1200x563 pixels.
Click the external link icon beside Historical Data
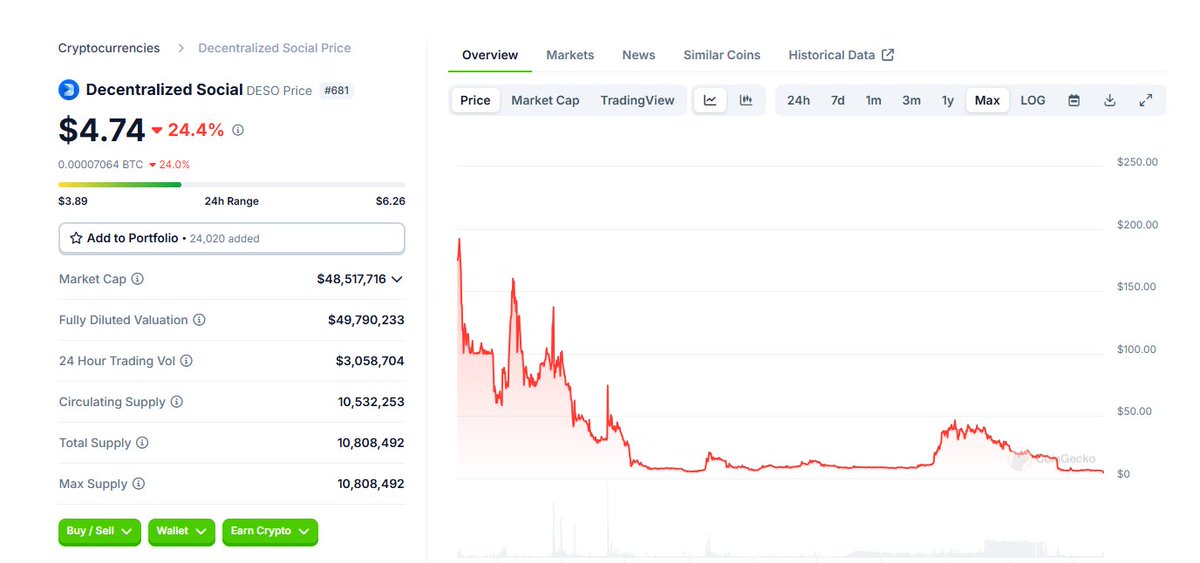pyautogui.click(x=888, y=55)
